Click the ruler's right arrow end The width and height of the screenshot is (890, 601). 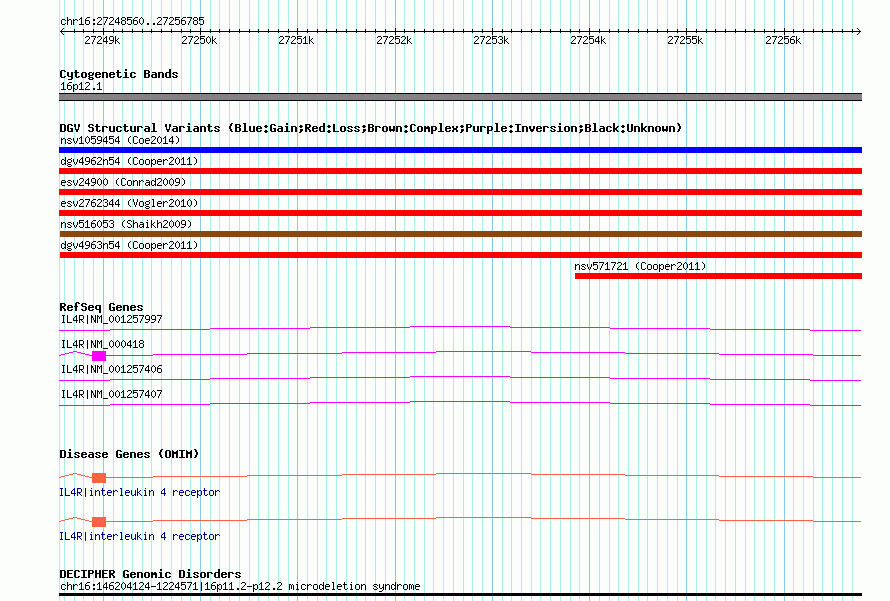click(x=859, y=31)
